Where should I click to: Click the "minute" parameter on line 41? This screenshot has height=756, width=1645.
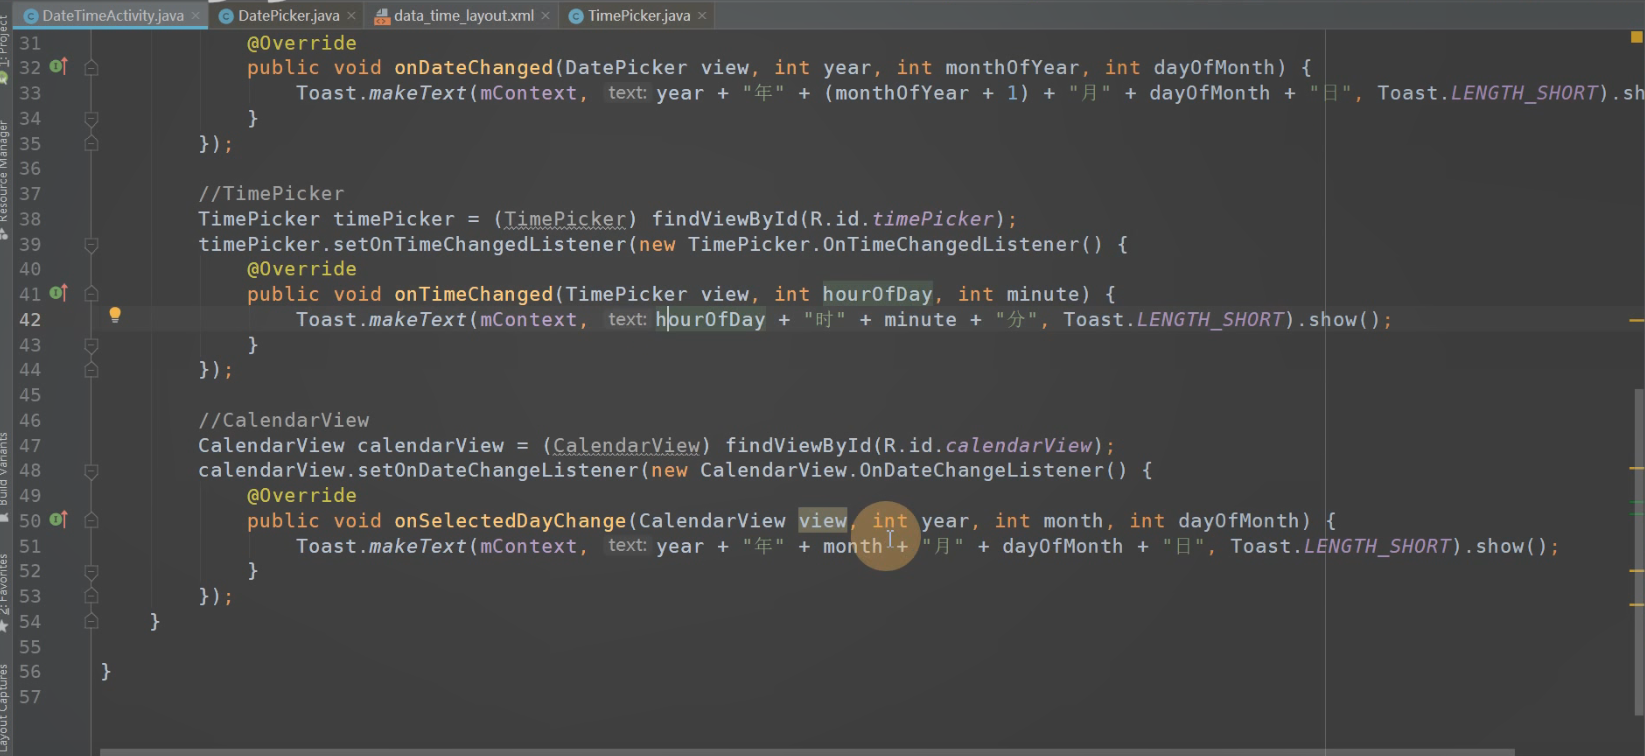click(x=1043, y=294)
